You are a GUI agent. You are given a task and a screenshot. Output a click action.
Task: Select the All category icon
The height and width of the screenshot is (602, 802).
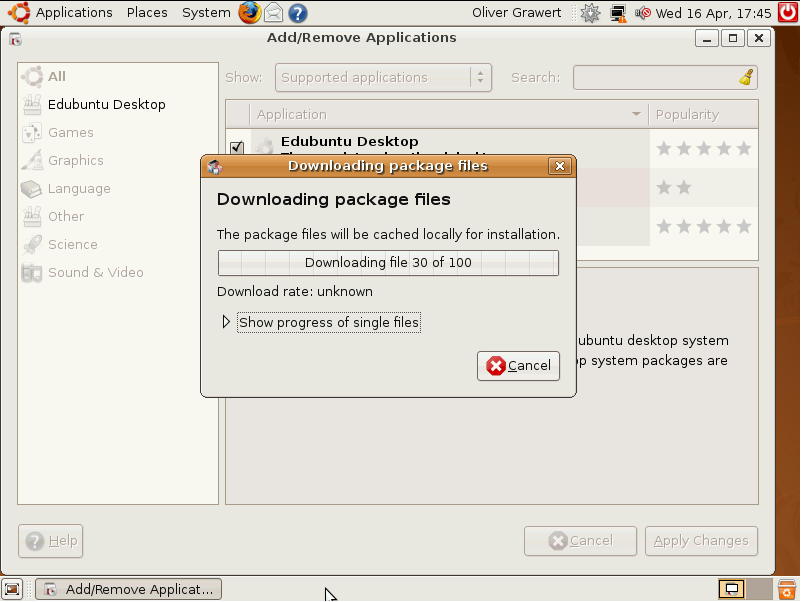coord(32,77)
